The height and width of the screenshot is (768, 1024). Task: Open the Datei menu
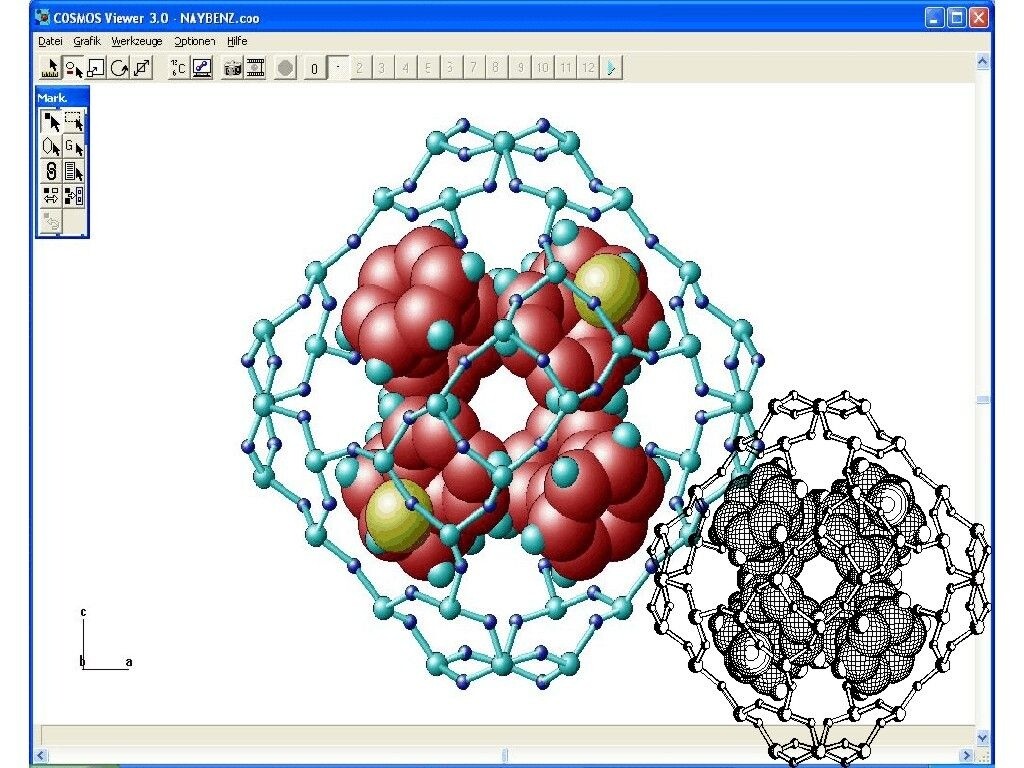(50, 41)
